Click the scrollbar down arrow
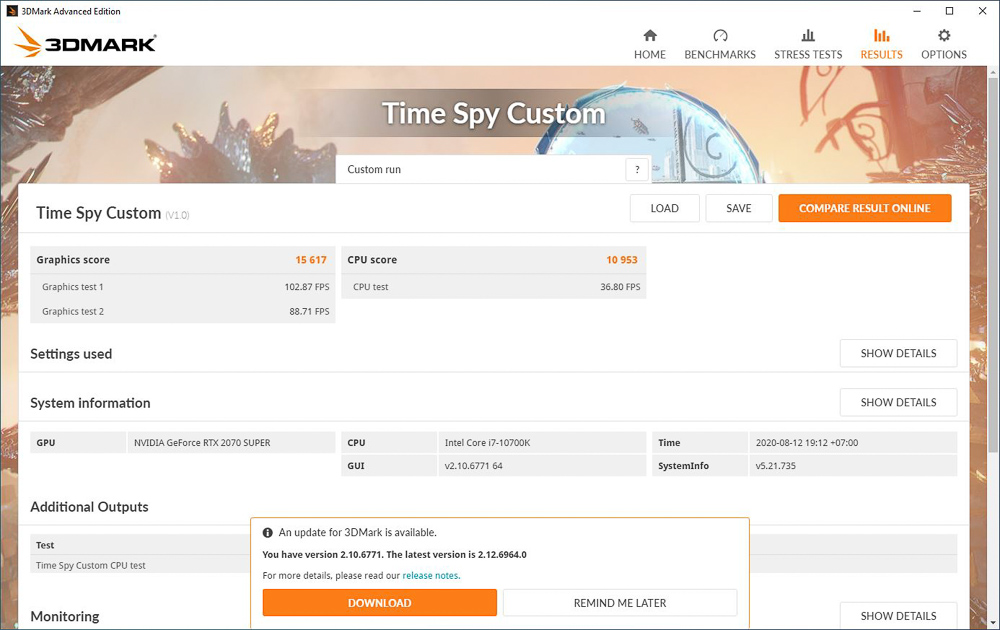 click(993, 622)
